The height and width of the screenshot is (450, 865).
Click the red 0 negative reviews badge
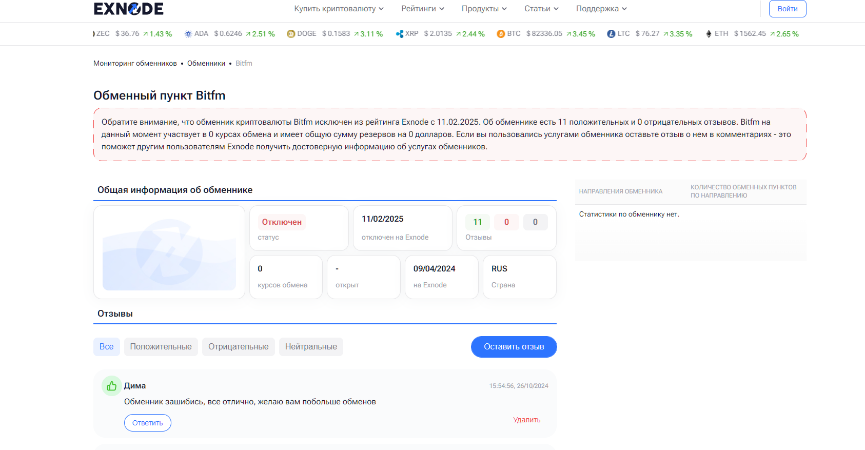coord(506,222)
